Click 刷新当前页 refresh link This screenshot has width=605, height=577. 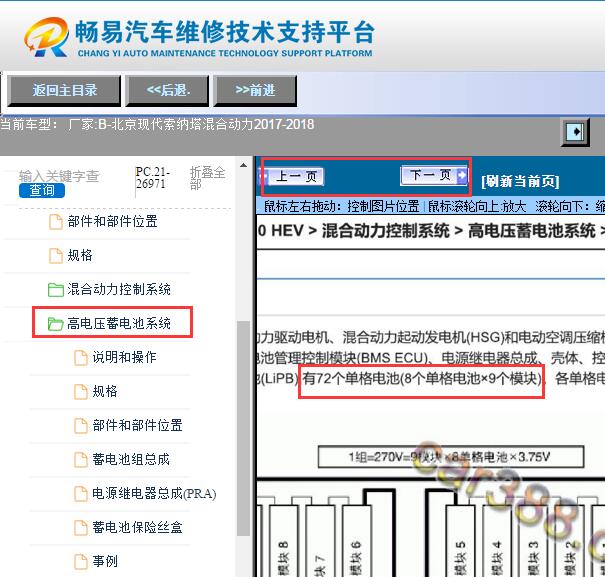(520, 181)
